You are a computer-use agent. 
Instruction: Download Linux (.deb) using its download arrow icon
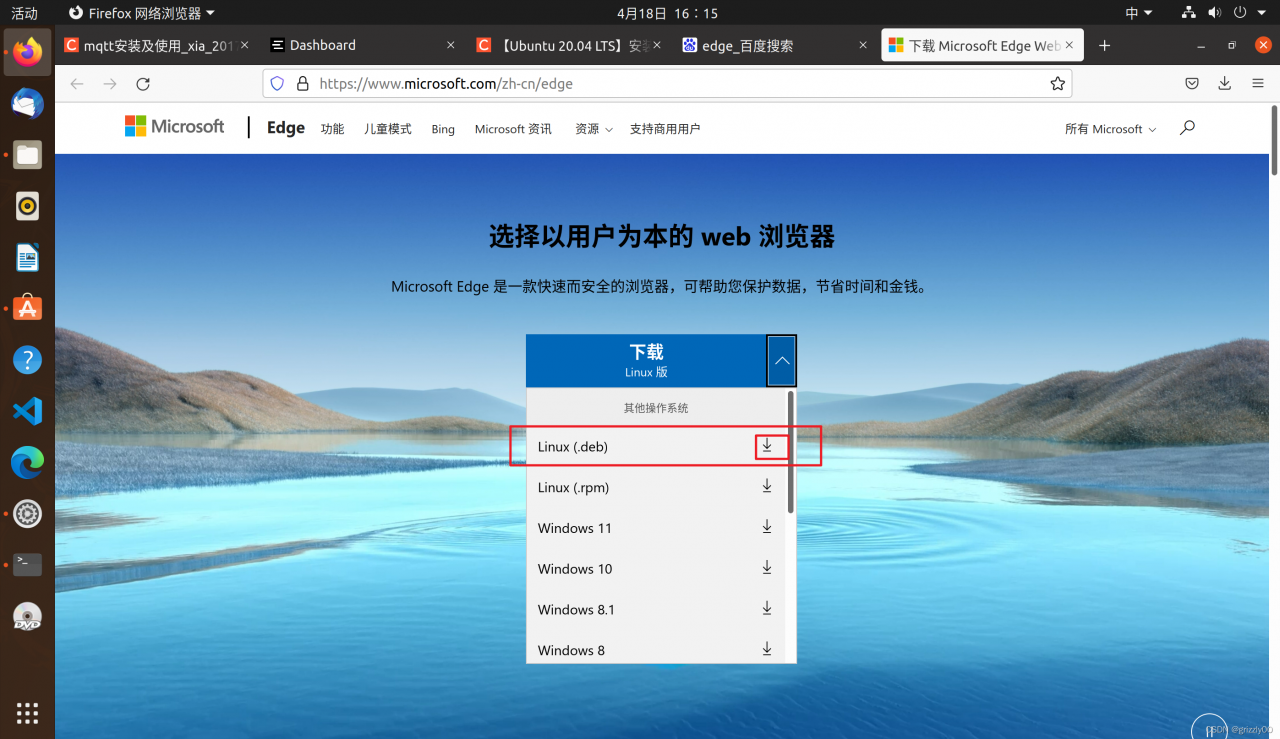[x=766, y=446]
